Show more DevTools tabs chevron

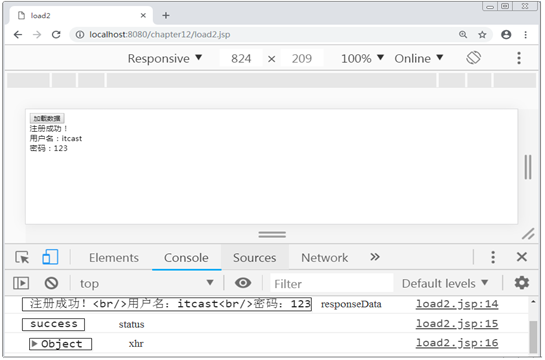(375, 257)
